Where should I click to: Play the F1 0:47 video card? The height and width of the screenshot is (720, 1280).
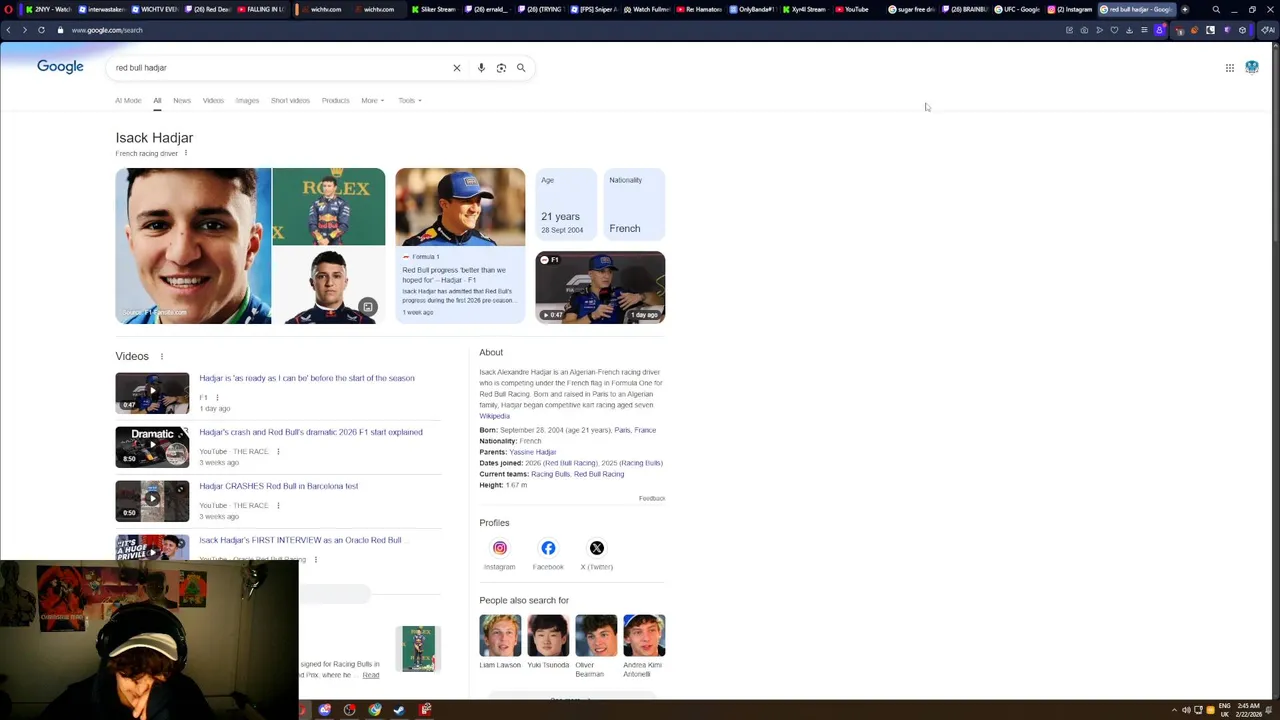[x=600, y=287]
